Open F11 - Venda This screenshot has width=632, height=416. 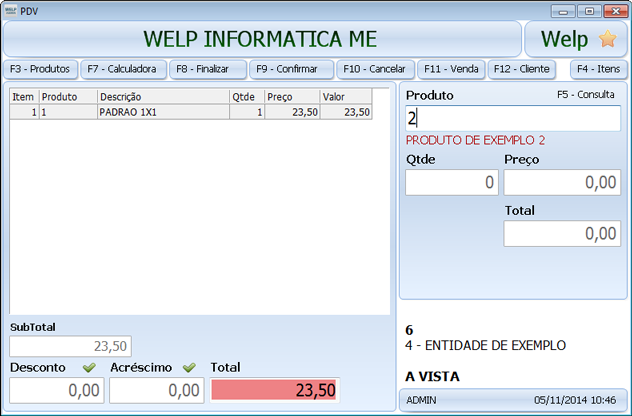(451, 69)
